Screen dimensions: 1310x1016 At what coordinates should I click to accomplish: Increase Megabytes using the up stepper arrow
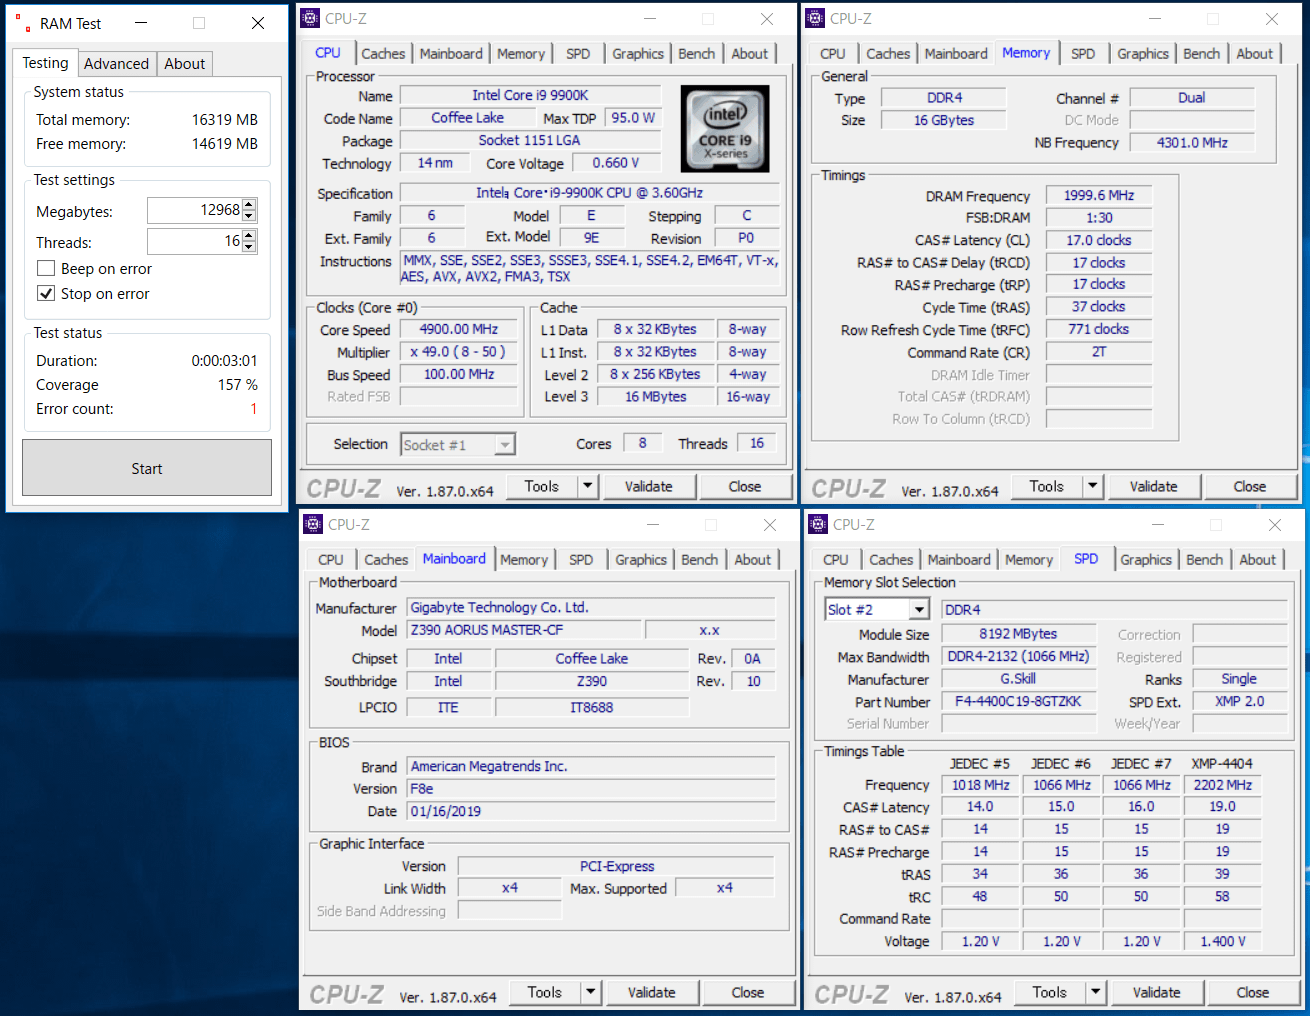tap(249, 205)
